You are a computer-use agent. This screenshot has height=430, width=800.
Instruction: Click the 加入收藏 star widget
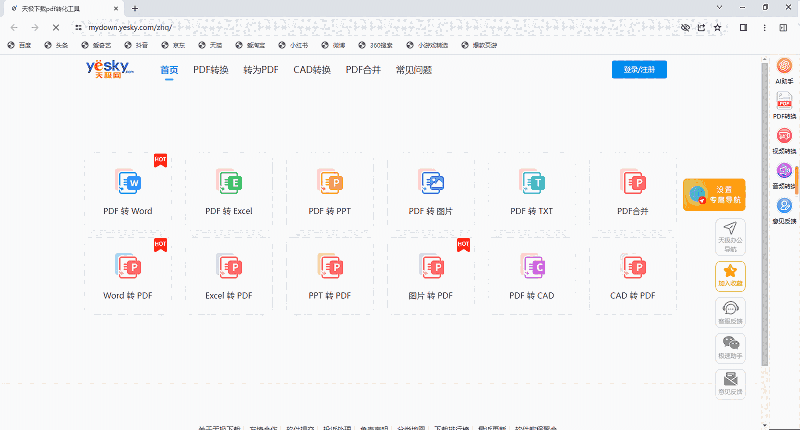tap(730, 276)
